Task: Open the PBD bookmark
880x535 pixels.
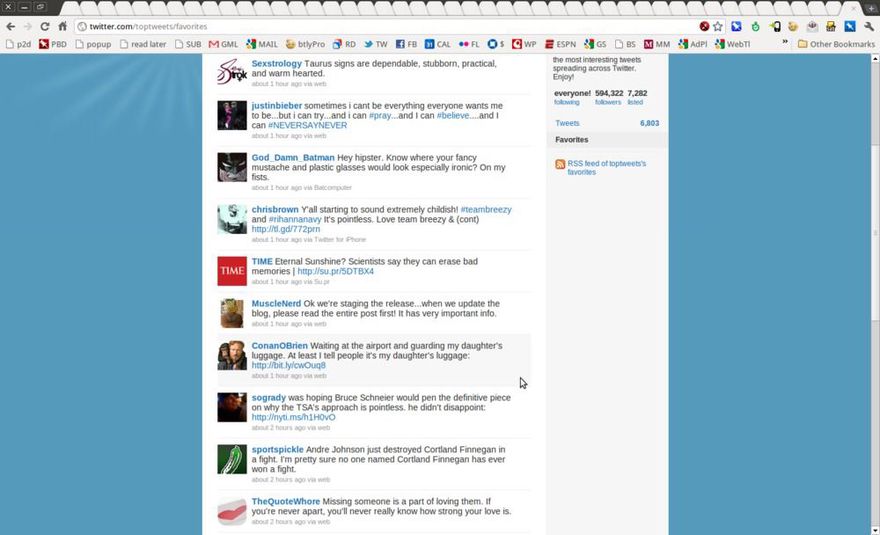Action: point(53,44)
